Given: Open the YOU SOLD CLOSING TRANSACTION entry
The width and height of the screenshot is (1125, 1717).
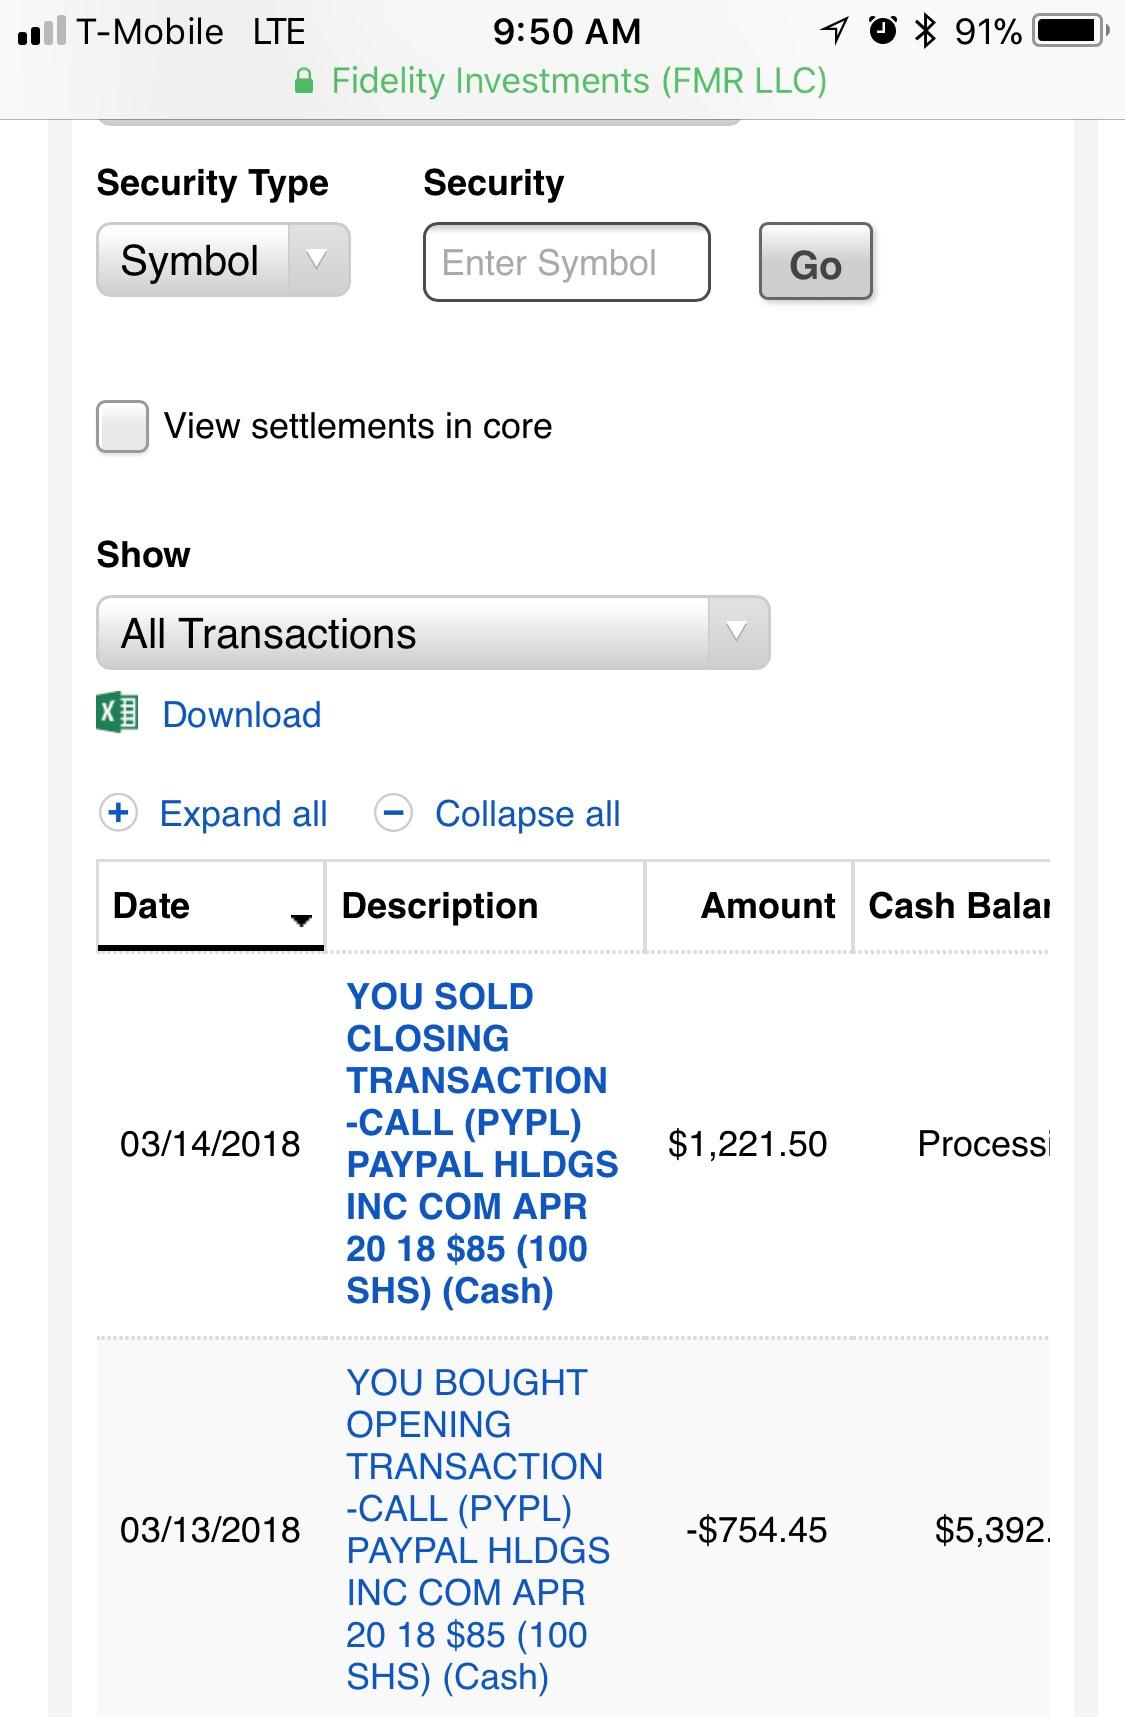Looking at the screenshot, I should click(x=480, y=1143).
